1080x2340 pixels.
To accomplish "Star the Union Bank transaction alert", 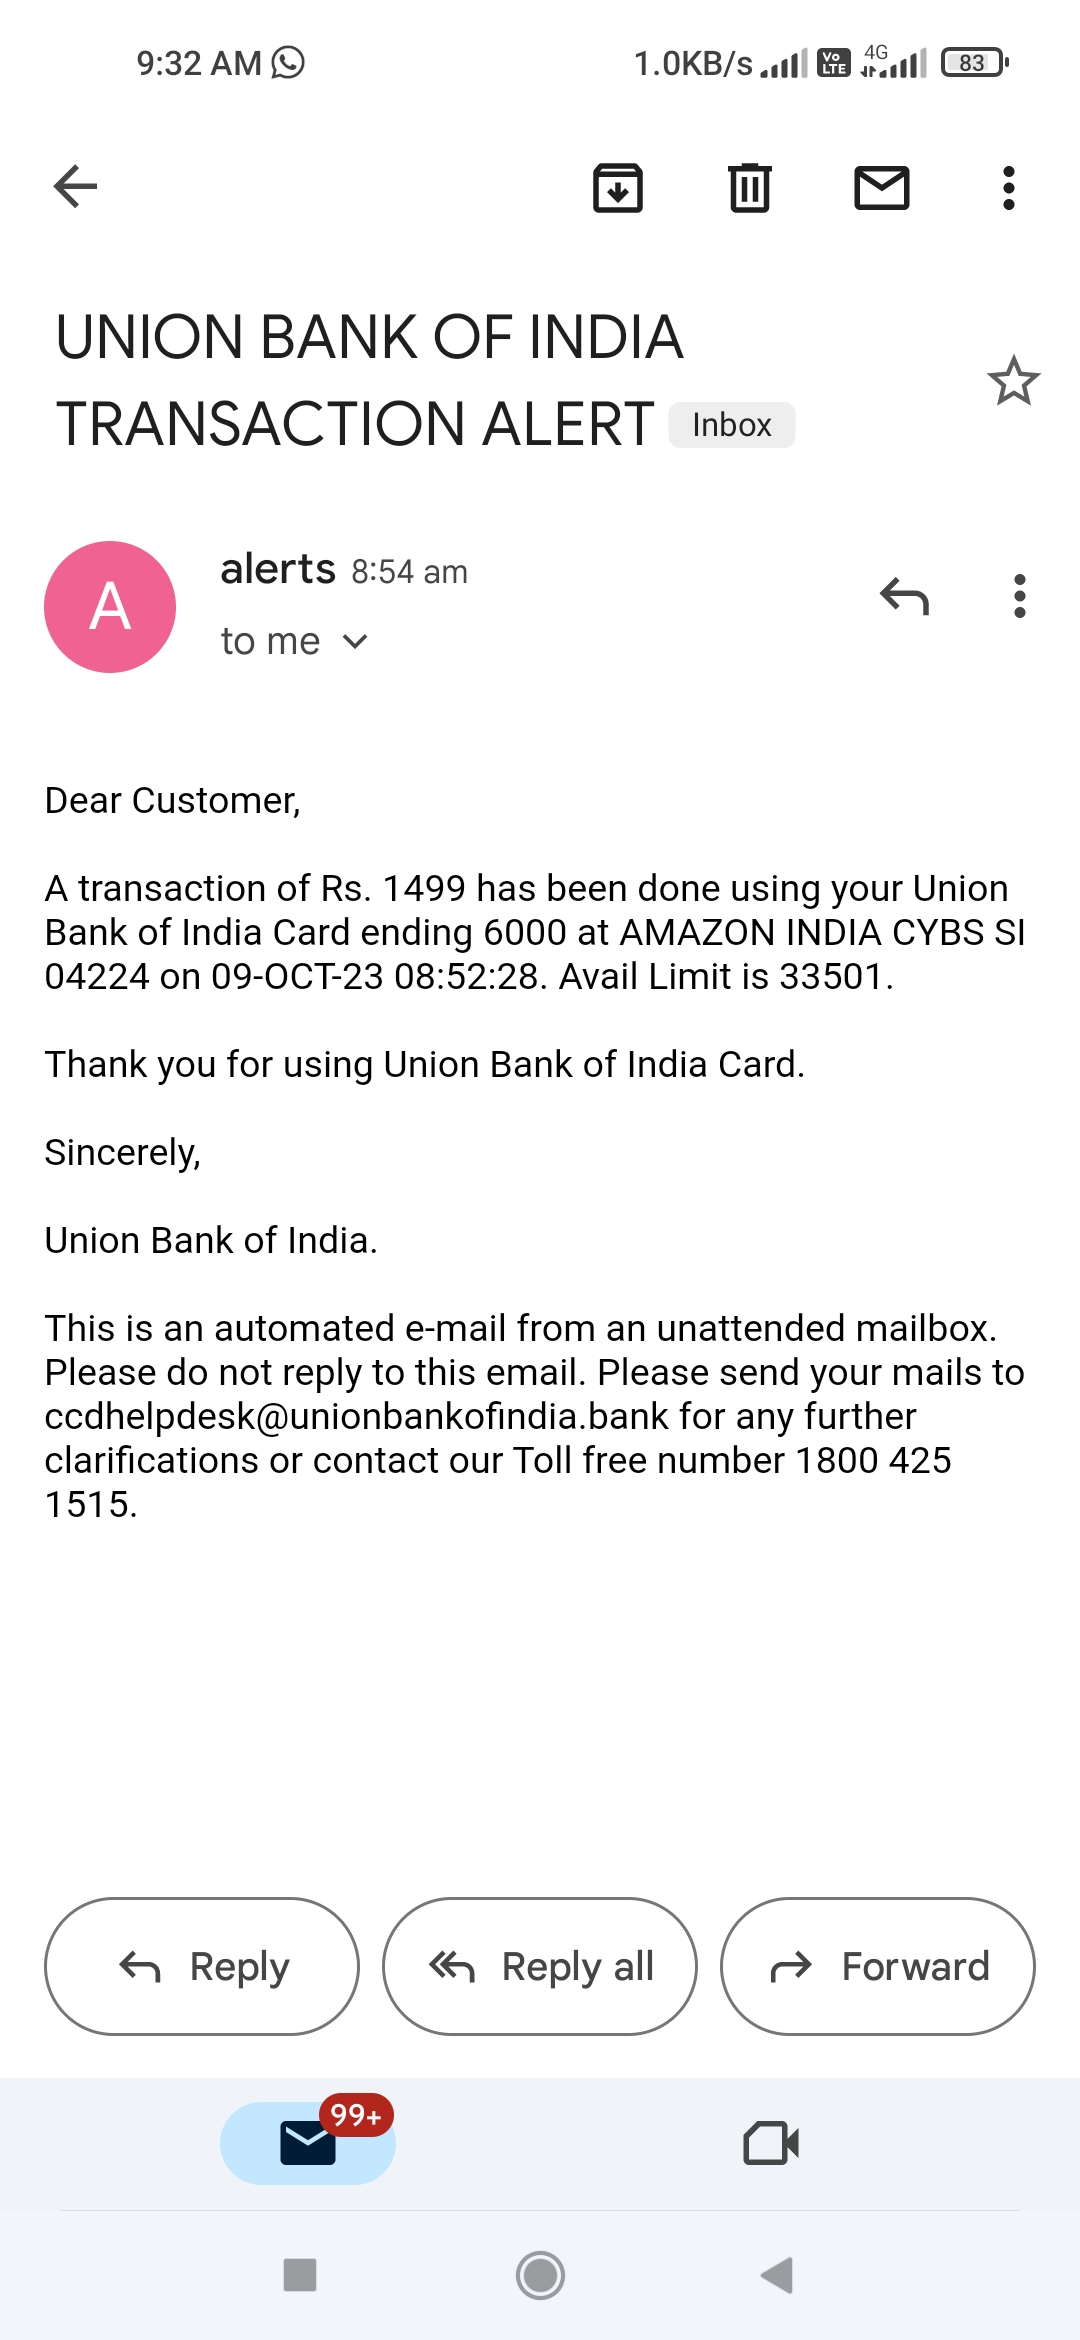I will (1014, 381).
